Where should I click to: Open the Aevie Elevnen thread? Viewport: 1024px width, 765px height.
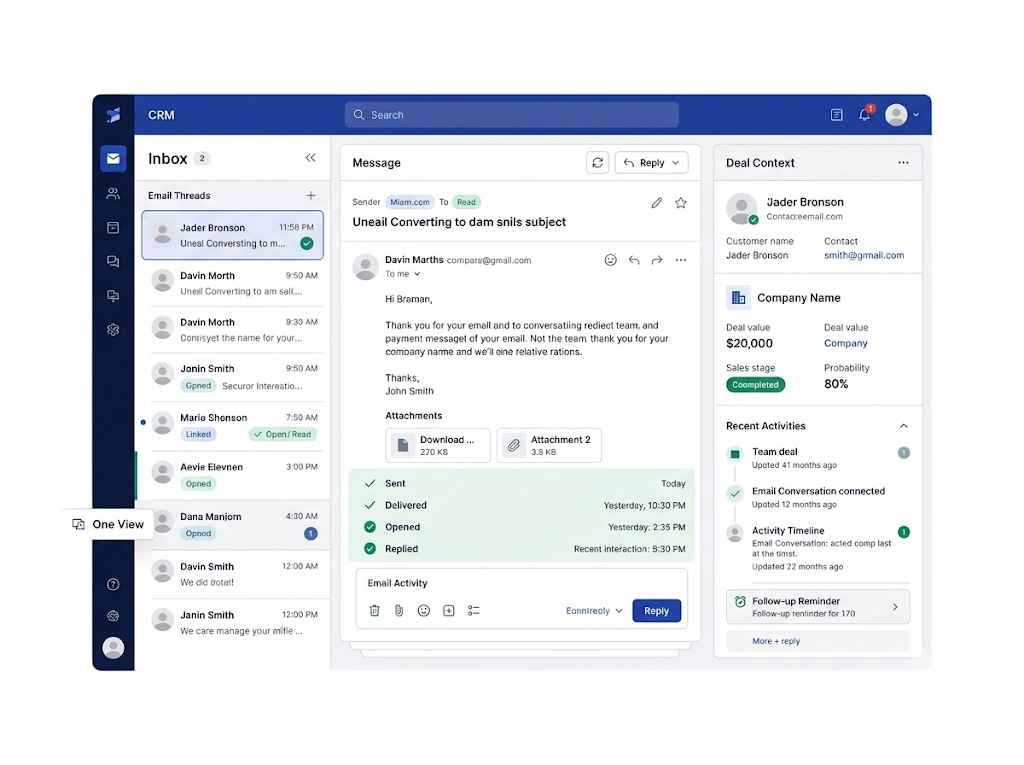pyautogui.click(x=232, y=476)
